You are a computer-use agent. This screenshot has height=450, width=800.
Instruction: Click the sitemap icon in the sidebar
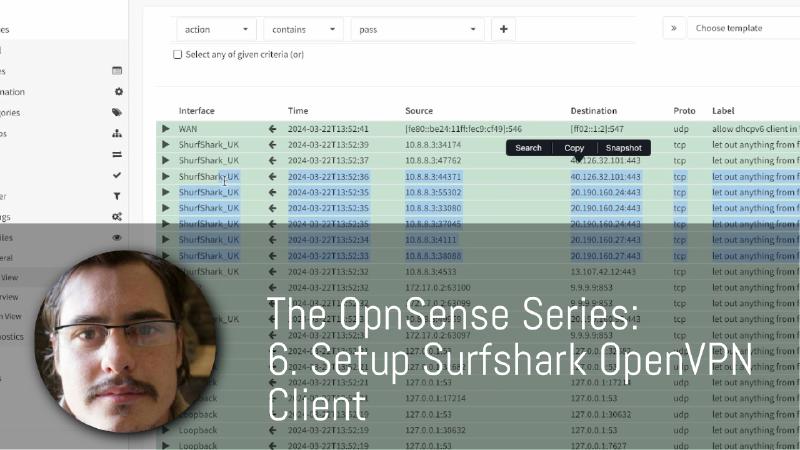pos(117,134)
